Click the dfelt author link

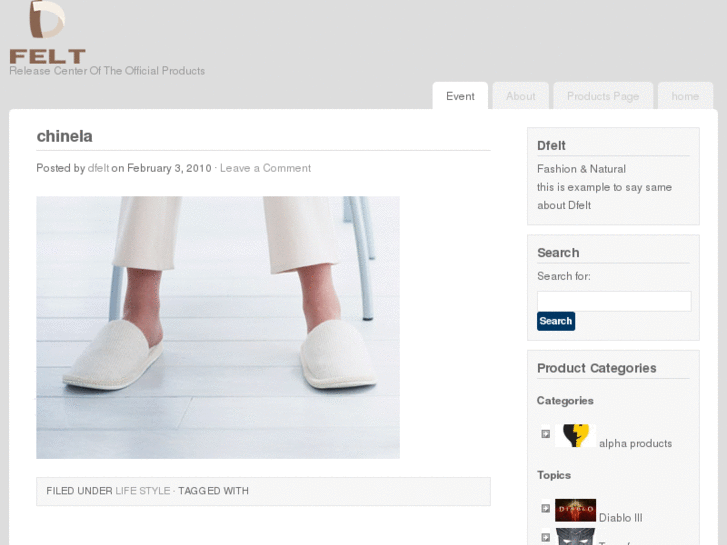(98, 168)
